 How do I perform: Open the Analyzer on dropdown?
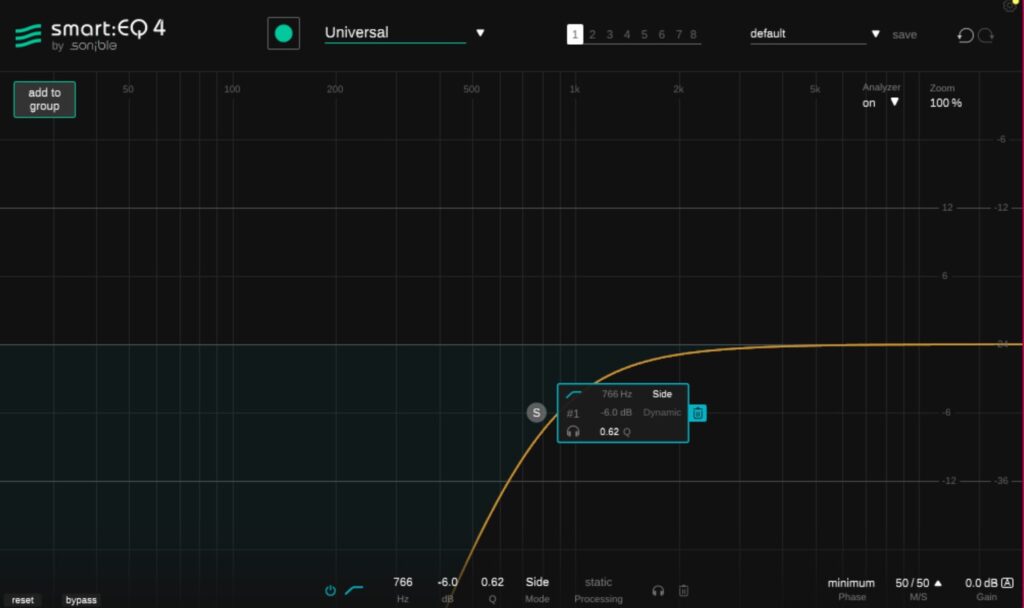pos(894,102)
